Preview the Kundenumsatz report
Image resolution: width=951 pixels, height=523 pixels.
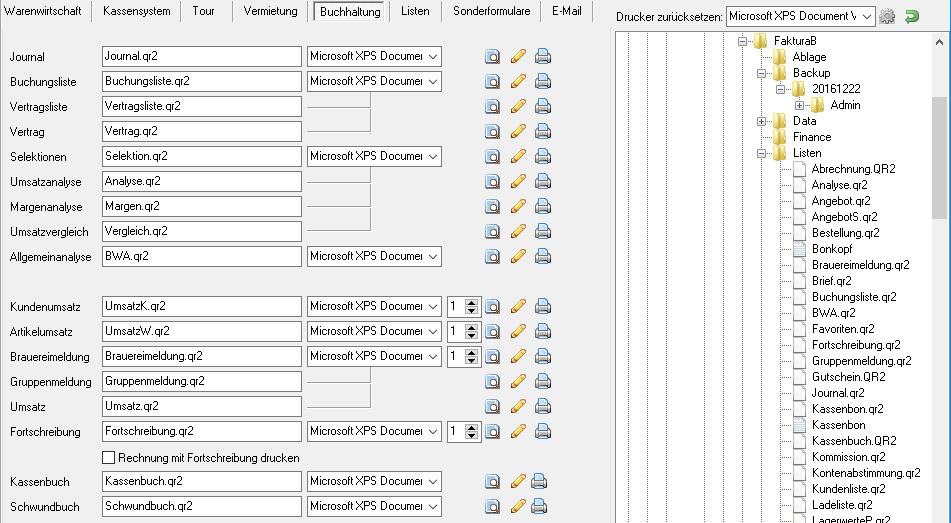tap(492, 306)
